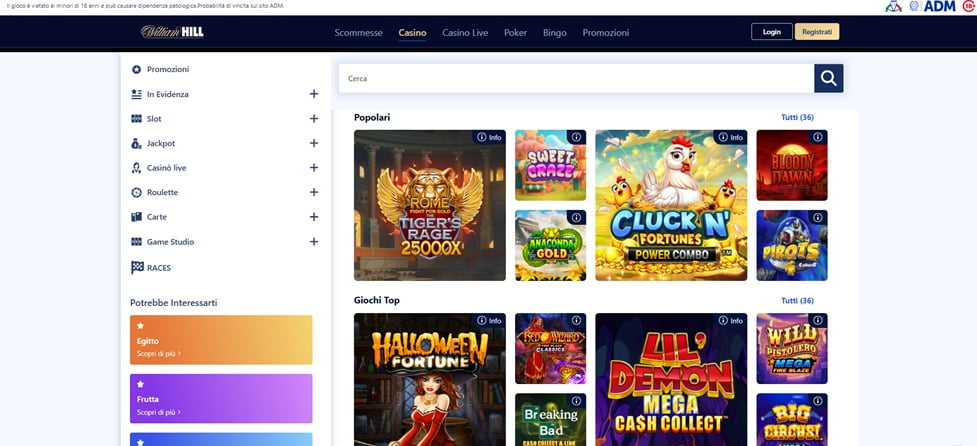Open info icon on Bloody Dawn tile
The width and height of the screenshot is (977, 446).
click(x=818, y=137)
